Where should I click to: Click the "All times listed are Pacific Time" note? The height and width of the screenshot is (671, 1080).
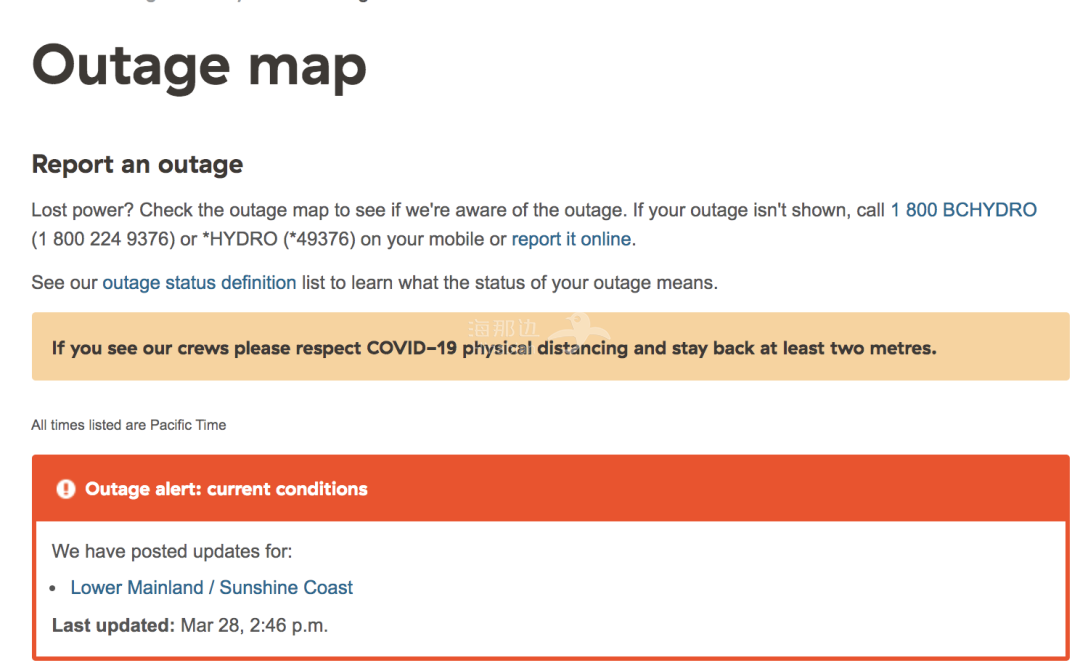point(129,425)
